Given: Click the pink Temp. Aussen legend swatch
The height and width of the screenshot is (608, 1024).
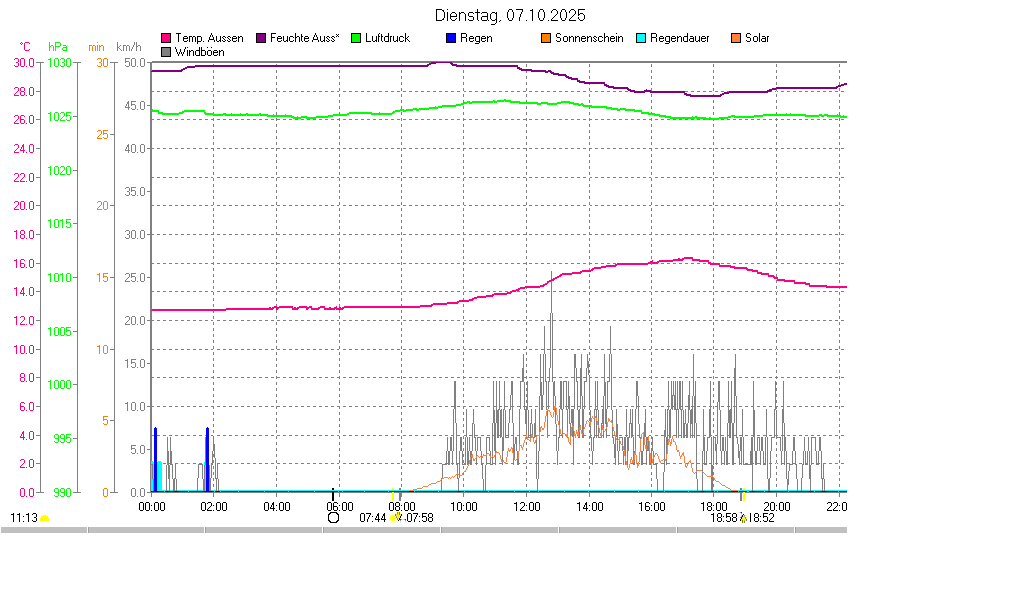Looking at the screenshot, I should pos(166,38).
